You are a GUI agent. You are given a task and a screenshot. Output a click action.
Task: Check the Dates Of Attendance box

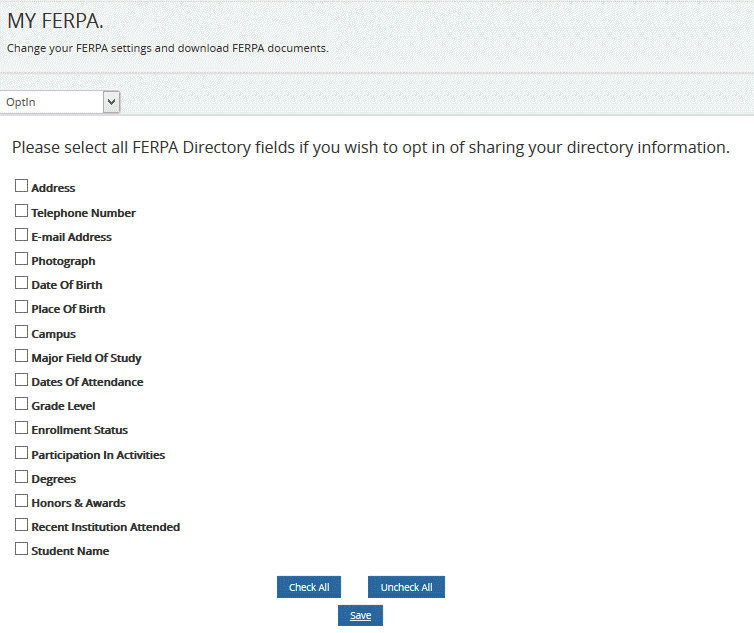(x=21, y=380)
